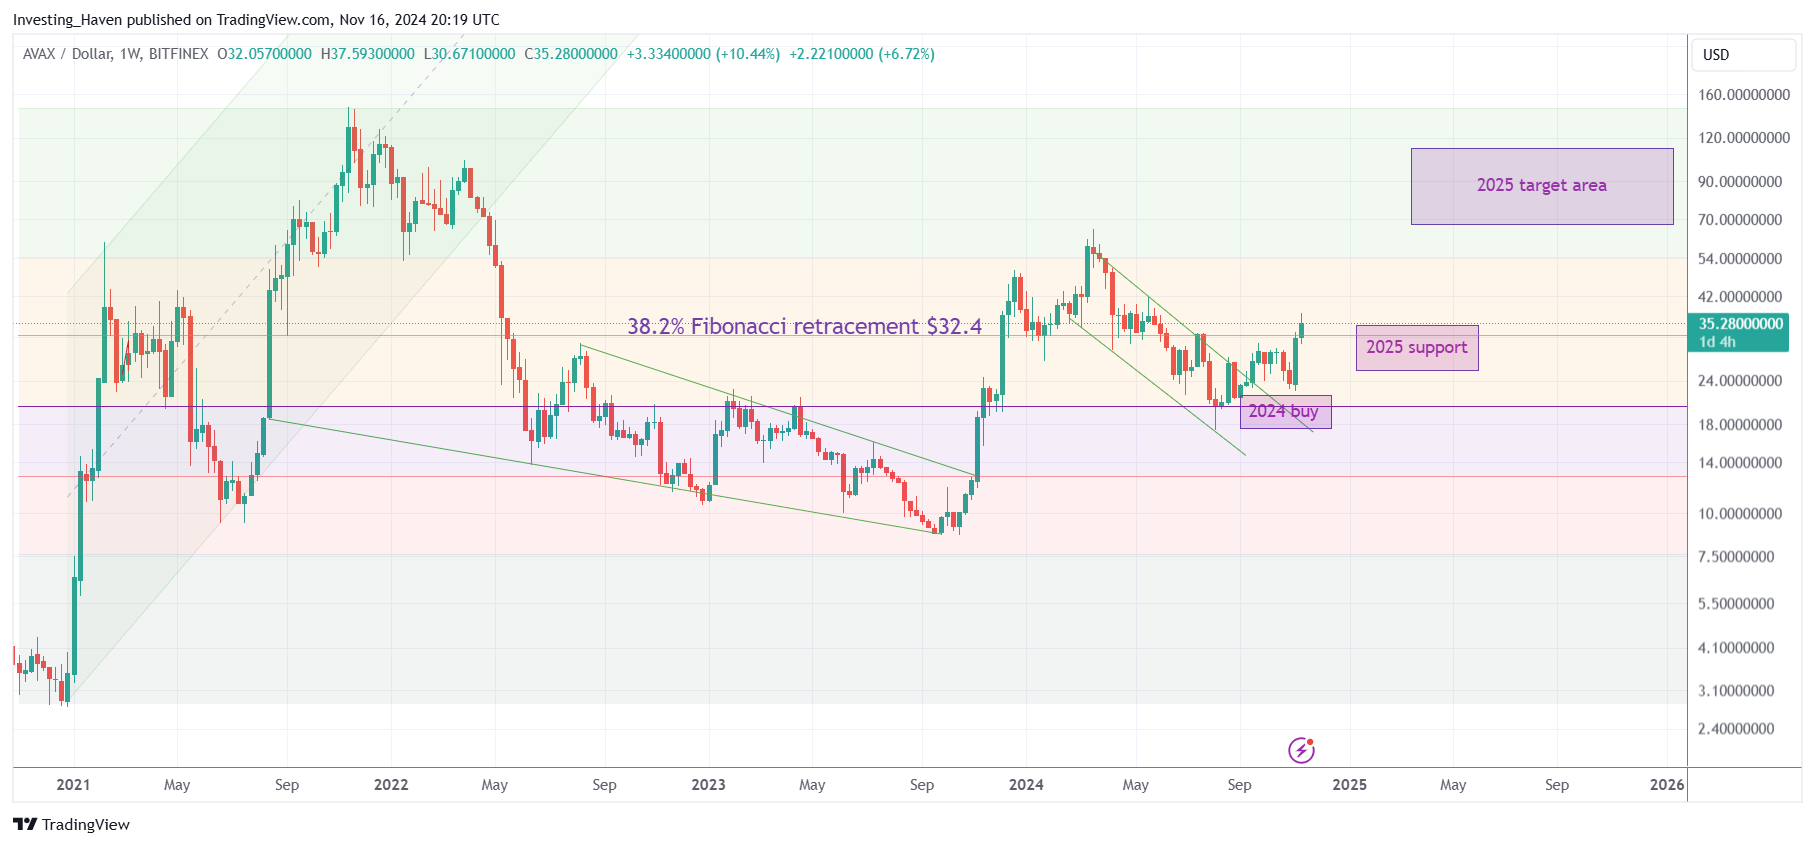Click the 42.00000000 price axis label
The width and height of the screenshot is (1815, 846).
tap(1740, 297)
